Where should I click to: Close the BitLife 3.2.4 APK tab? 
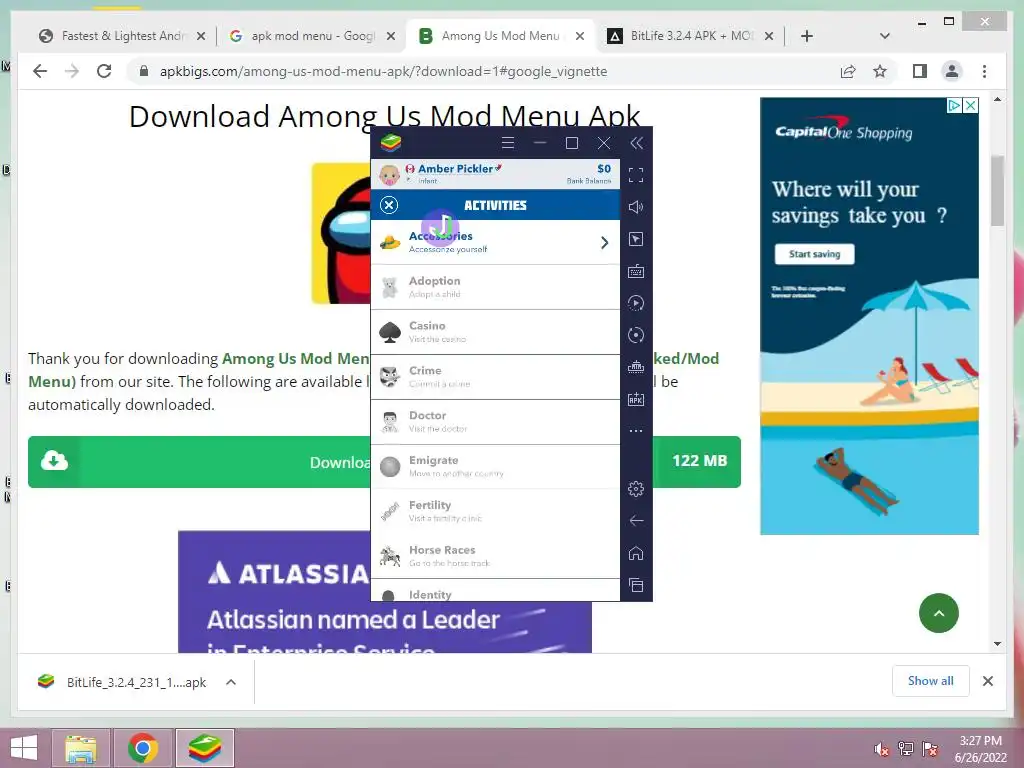(769, 37)
